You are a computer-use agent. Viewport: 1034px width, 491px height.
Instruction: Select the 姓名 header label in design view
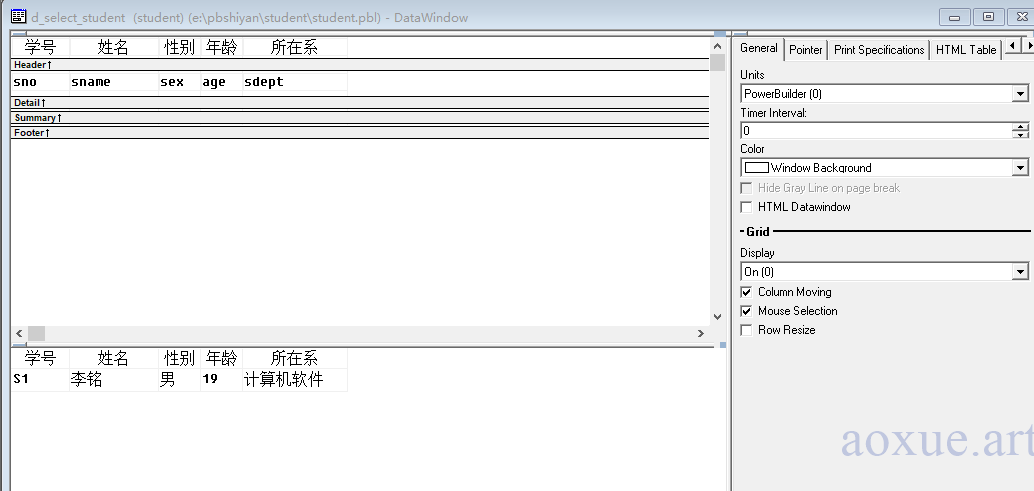(x=114, y=47)
